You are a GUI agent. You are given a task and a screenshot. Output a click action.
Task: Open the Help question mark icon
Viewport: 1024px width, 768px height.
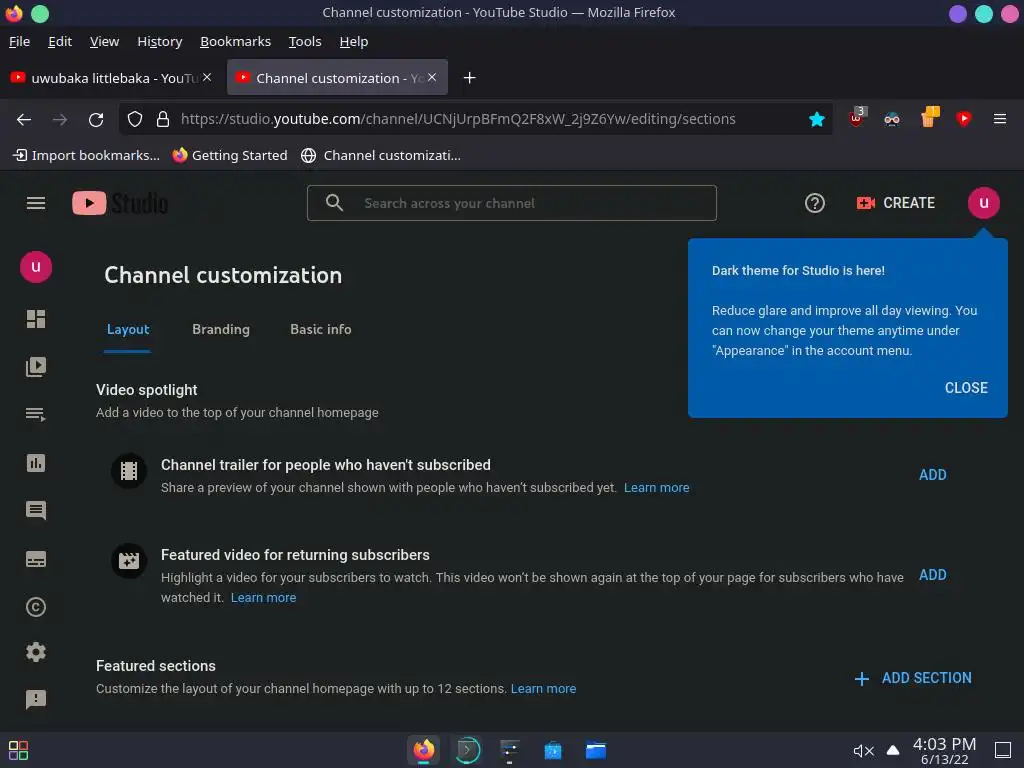[814, 203]
